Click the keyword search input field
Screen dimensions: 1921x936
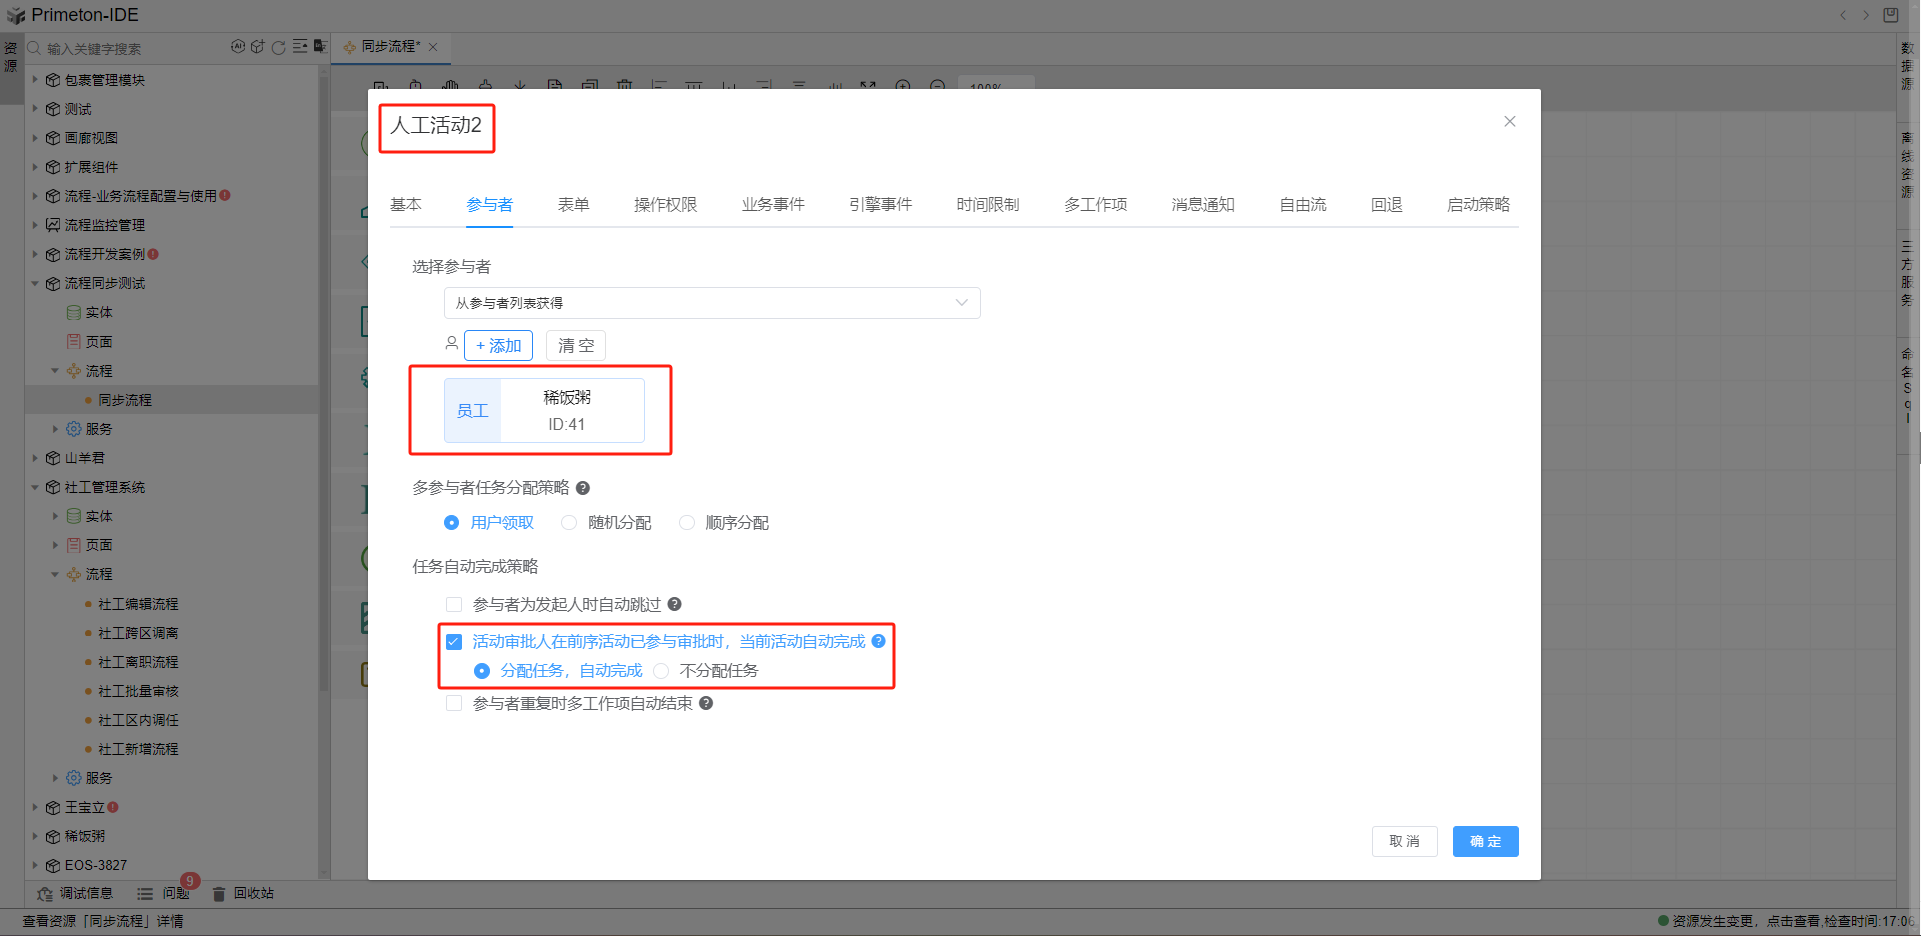pos(130,49)
